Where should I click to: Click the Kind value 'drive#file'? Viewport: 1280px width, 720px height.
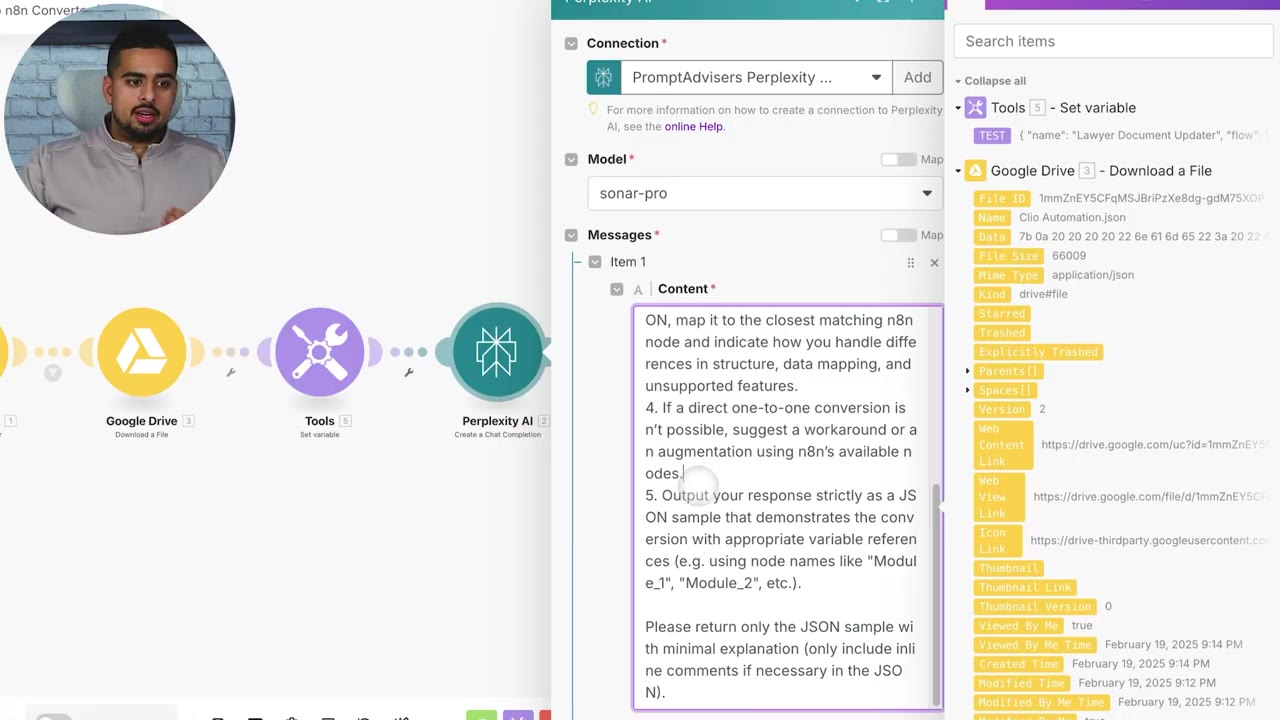[1043, 294]
